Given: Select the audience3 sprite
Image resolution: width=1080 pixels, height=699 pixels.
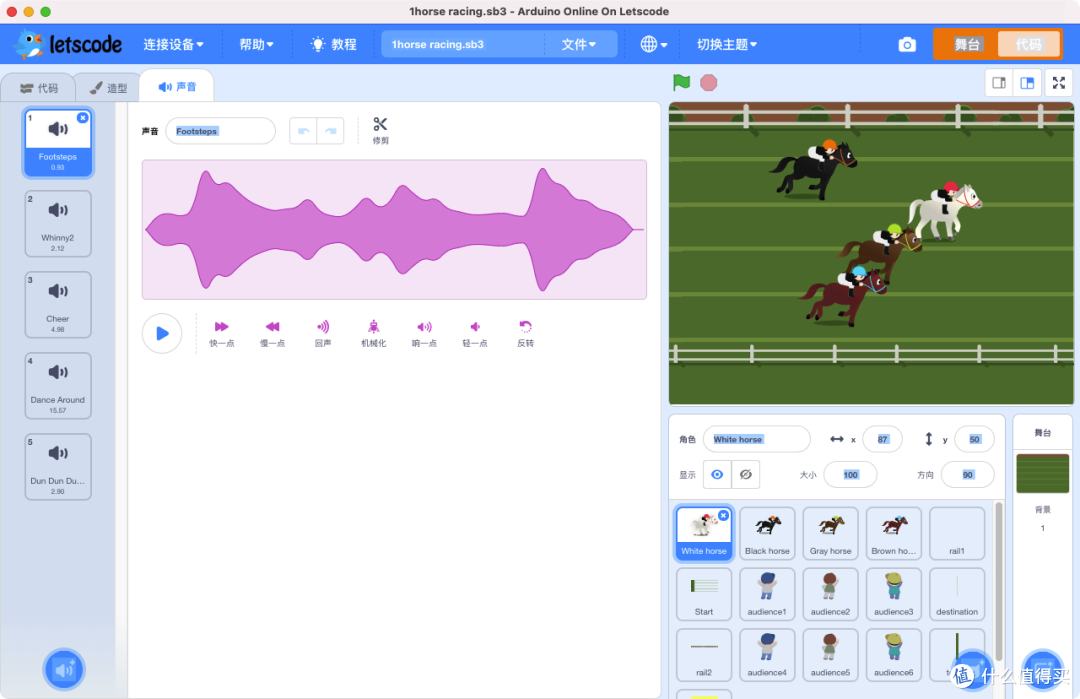Looking at the screenshot, I should [x=893, y=594].
